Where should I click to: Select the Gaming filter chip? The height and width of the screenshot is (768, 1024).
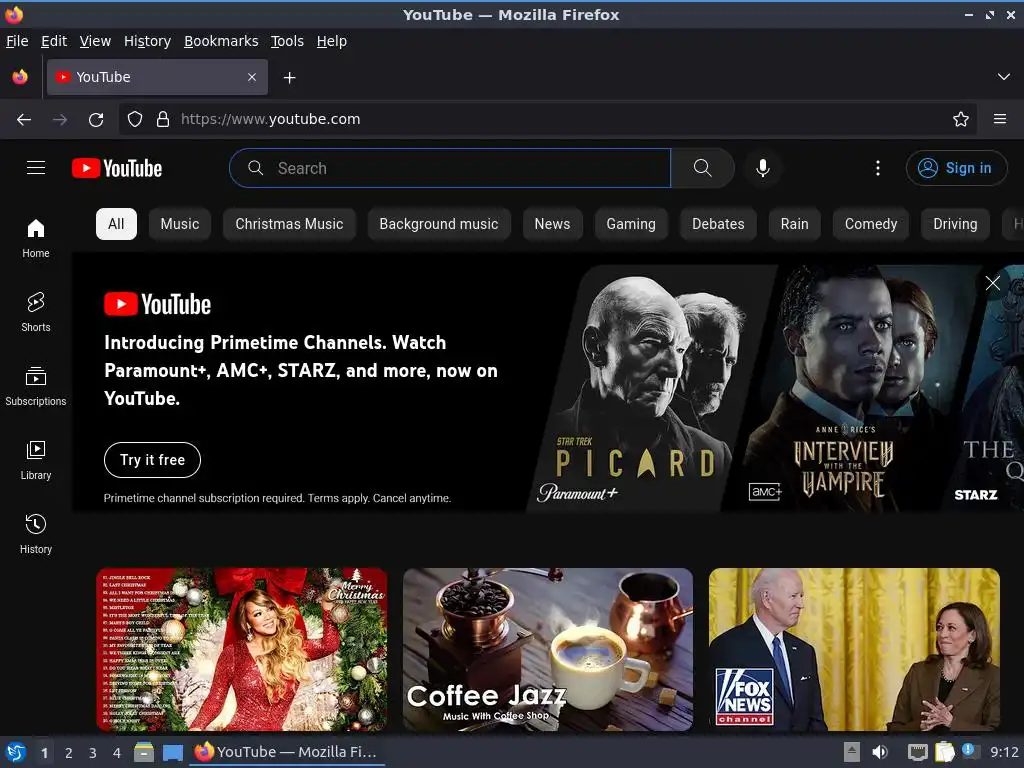631,224
